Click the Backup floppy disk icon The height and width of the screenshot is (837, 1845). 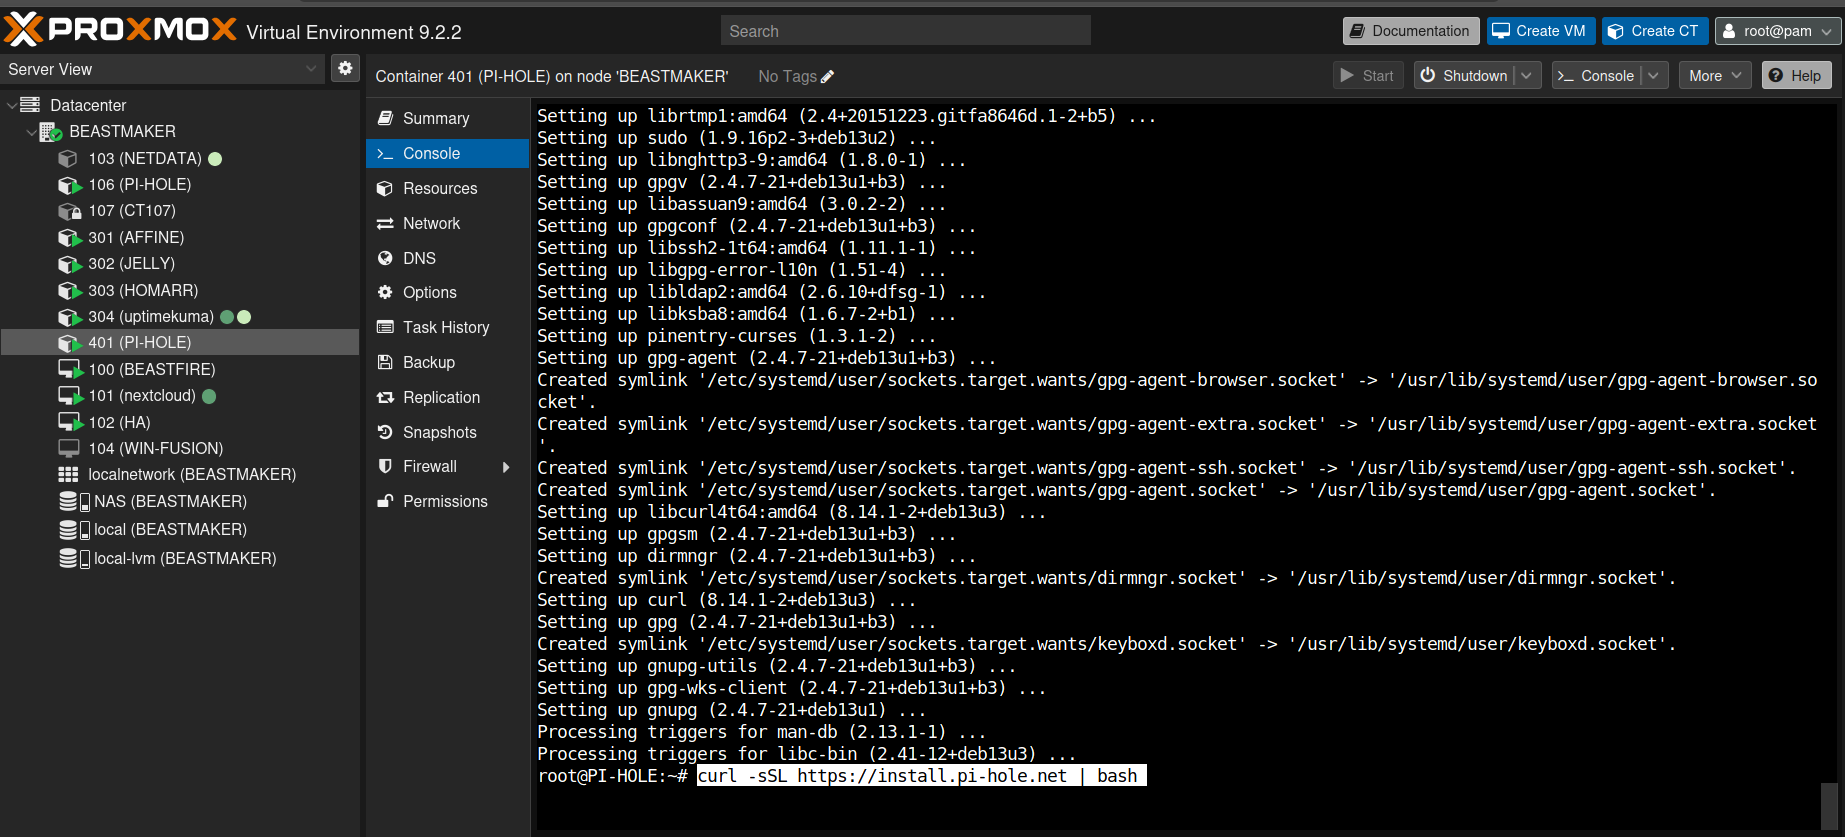[385, 362]
